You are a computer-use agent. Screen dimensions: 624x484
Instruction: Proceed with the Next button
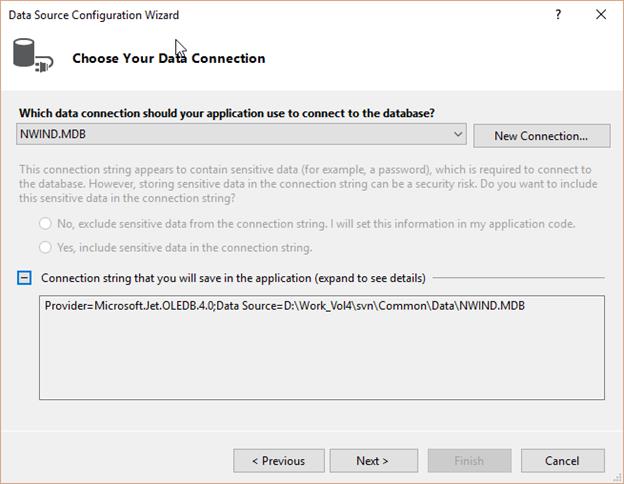373,461
